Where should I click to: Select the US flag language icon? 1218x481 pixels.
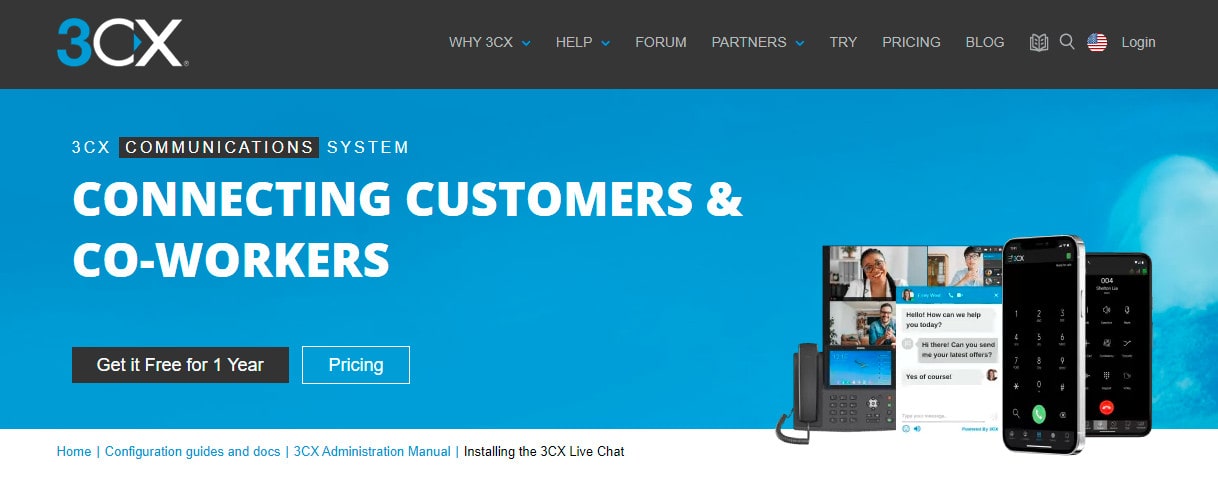tap(1097, 42)
